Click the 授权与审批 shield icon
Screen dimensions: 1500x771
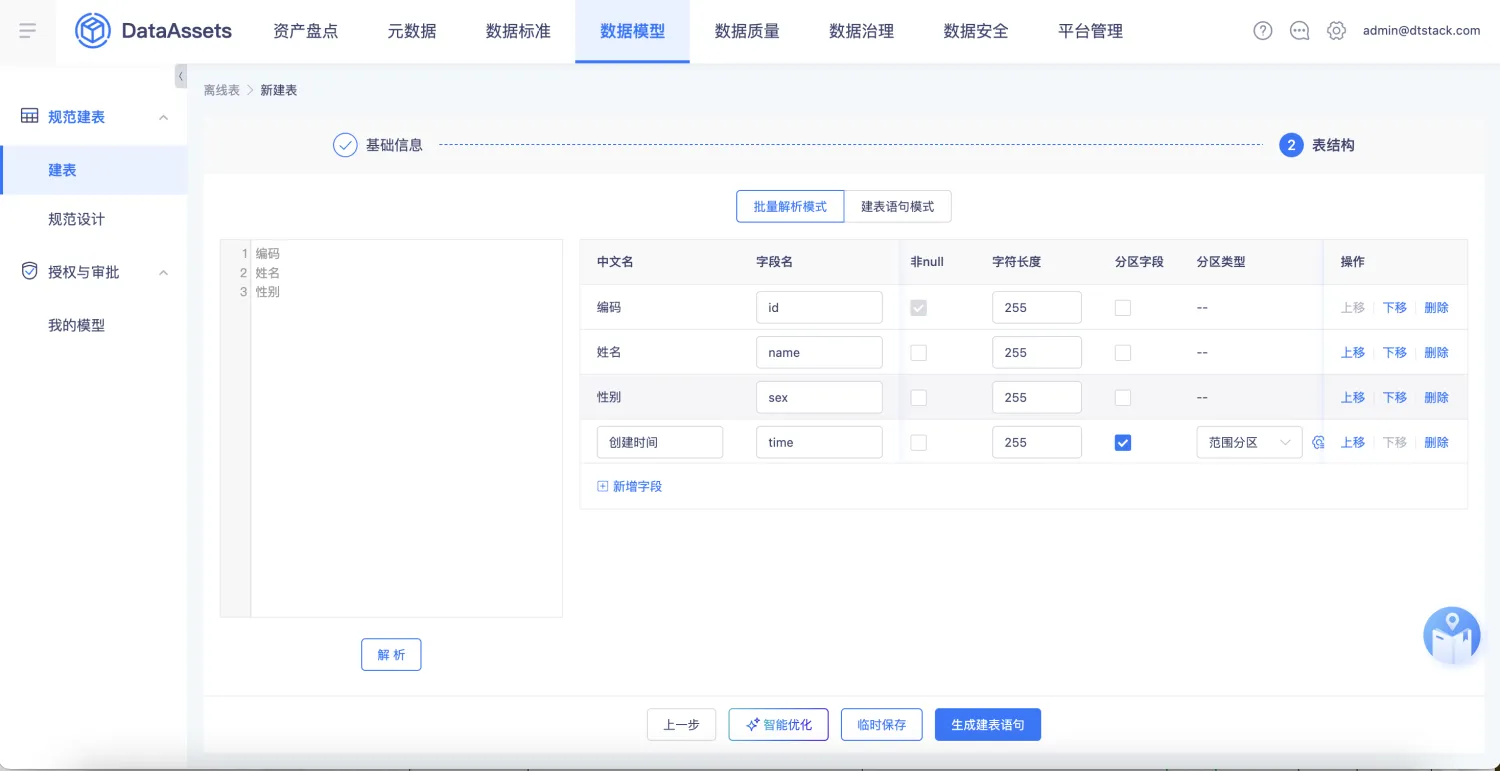pyautogui.click(x=30, y=272)
